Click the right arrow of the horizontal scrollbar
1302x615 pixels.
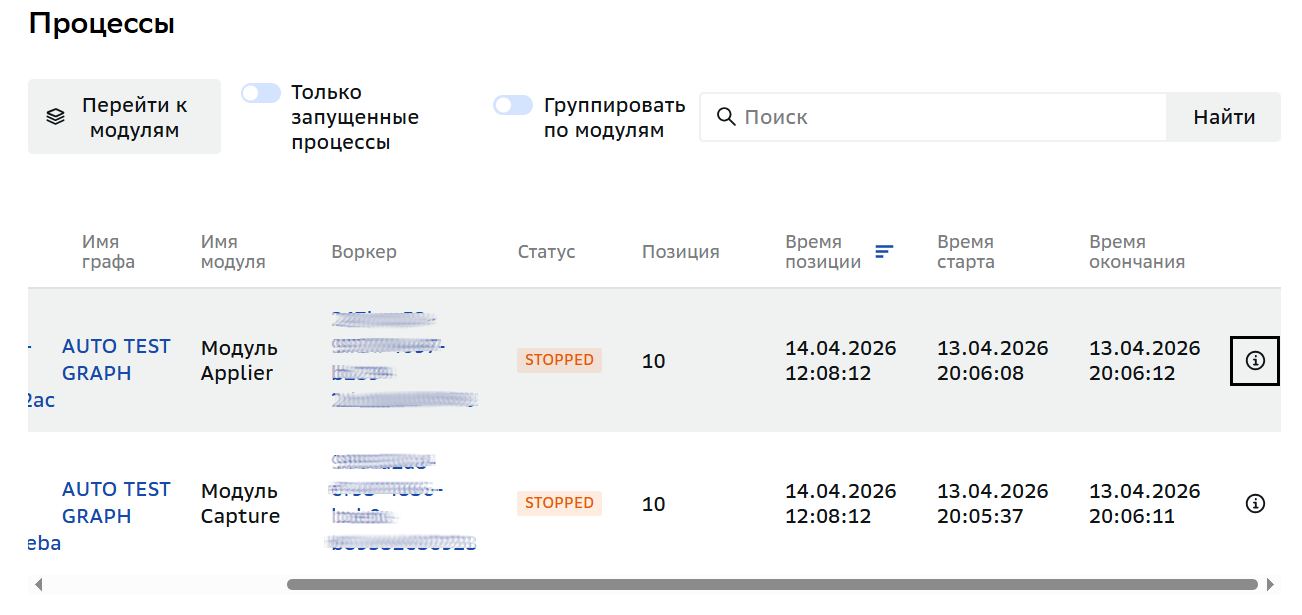click(1270, 584)
